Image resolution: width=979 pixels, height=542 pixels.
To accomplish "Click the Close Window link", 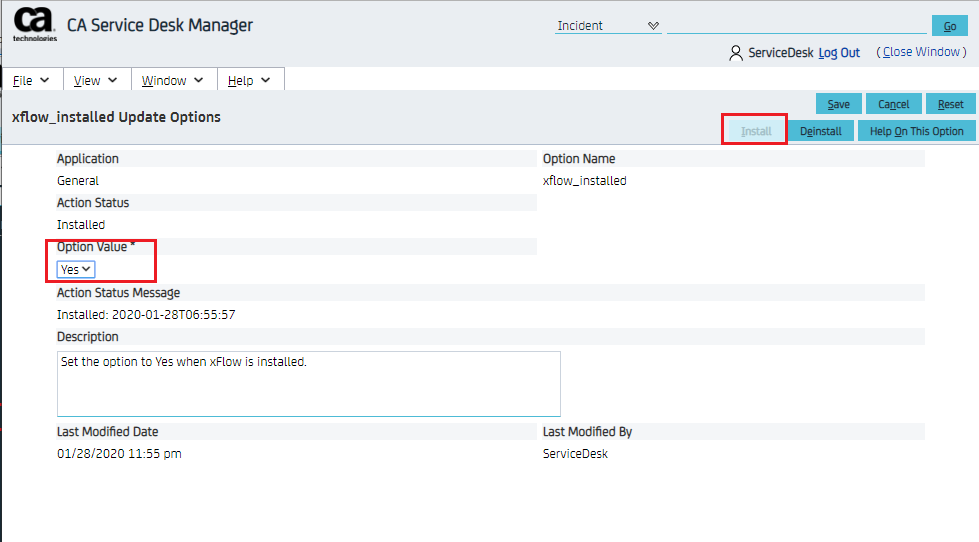I will (921, 52).
